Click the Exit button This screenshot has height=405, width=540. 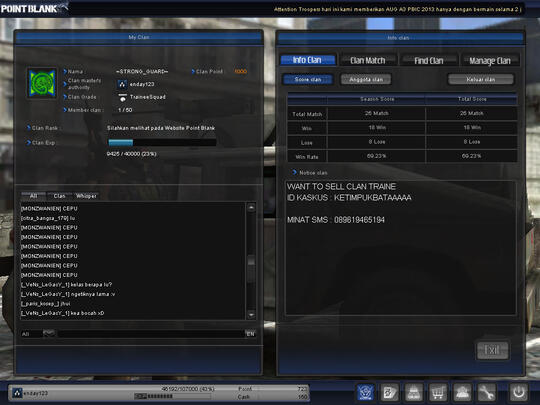click(x=492, y=350)
